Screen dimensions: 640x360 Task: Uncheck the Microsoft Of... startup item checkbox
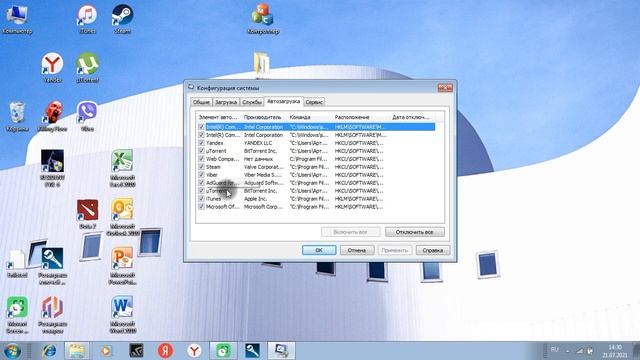coord(201,207)
